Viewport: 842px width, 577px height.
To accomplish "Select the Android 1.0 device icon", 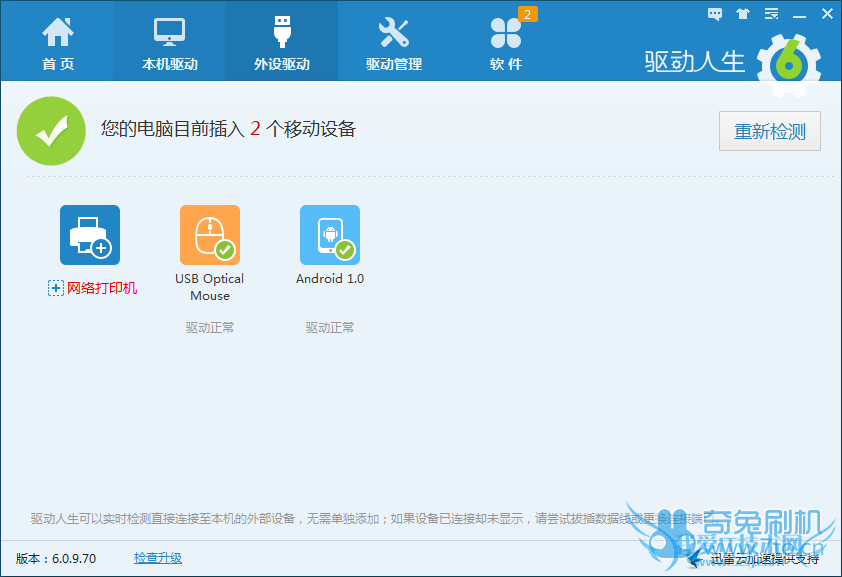I will click(x=330, y=235).
